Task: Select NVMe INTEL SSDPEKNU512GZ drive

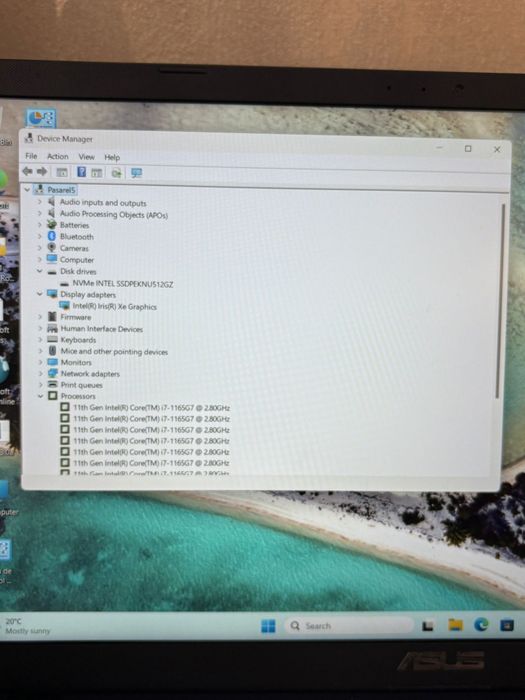Action: point(123,283)
